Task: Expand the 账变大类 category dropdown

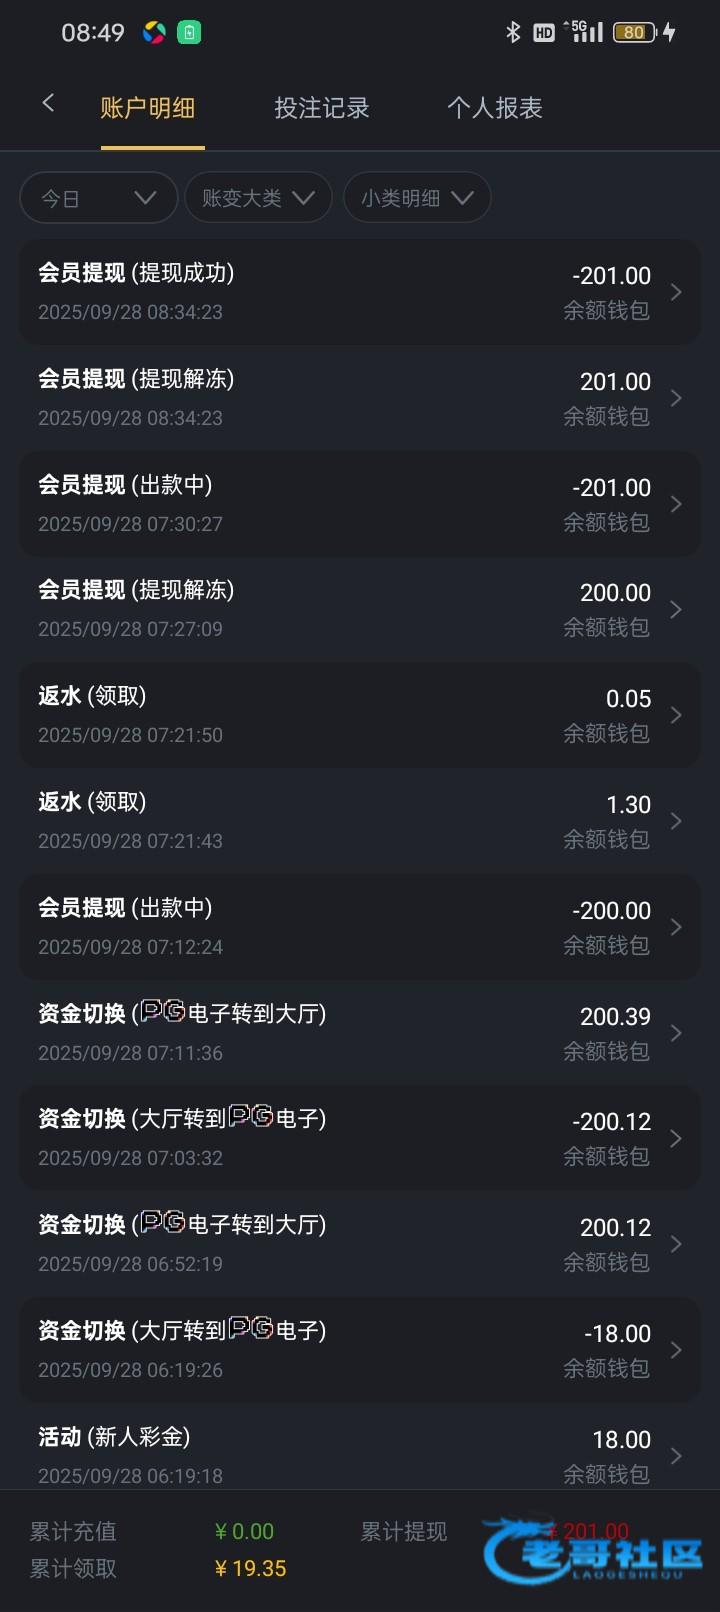Action: click(258, 198)
